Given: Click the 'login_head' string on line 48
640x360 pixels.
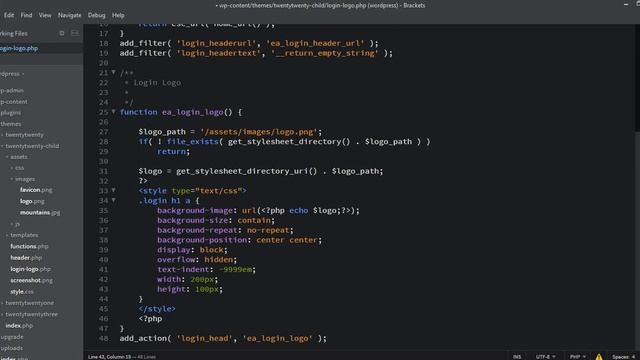Looking at the screenshot, I should [x=205, y=338].
